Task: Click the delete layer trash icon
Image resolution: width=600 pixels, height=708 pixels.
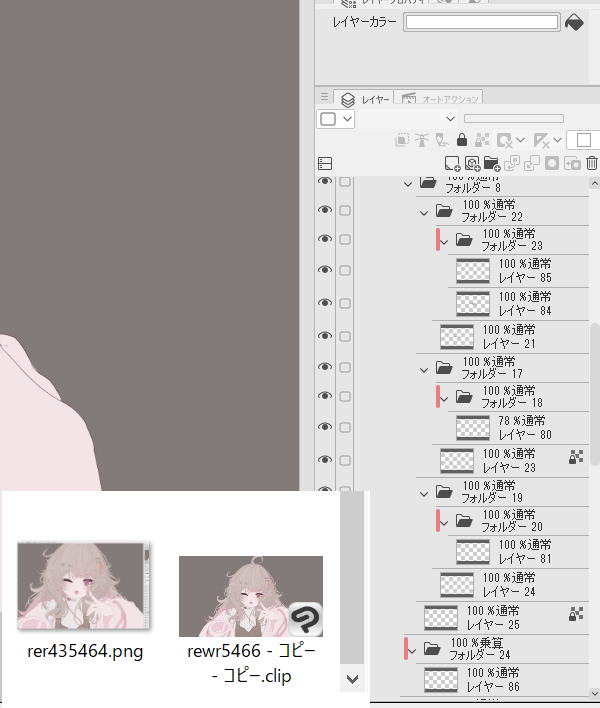Action: [x=592, y=163]
